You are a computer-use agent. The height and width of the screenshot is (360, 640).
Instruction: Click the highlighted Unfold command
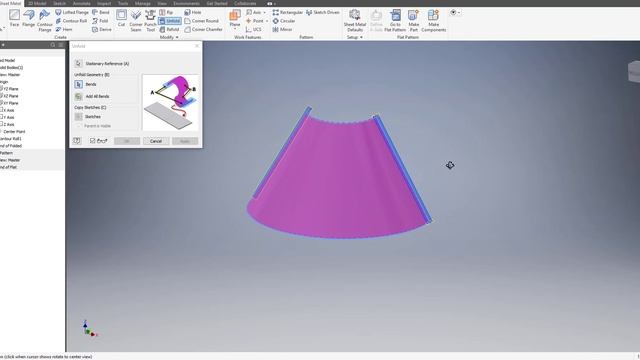tap(170, 21)
